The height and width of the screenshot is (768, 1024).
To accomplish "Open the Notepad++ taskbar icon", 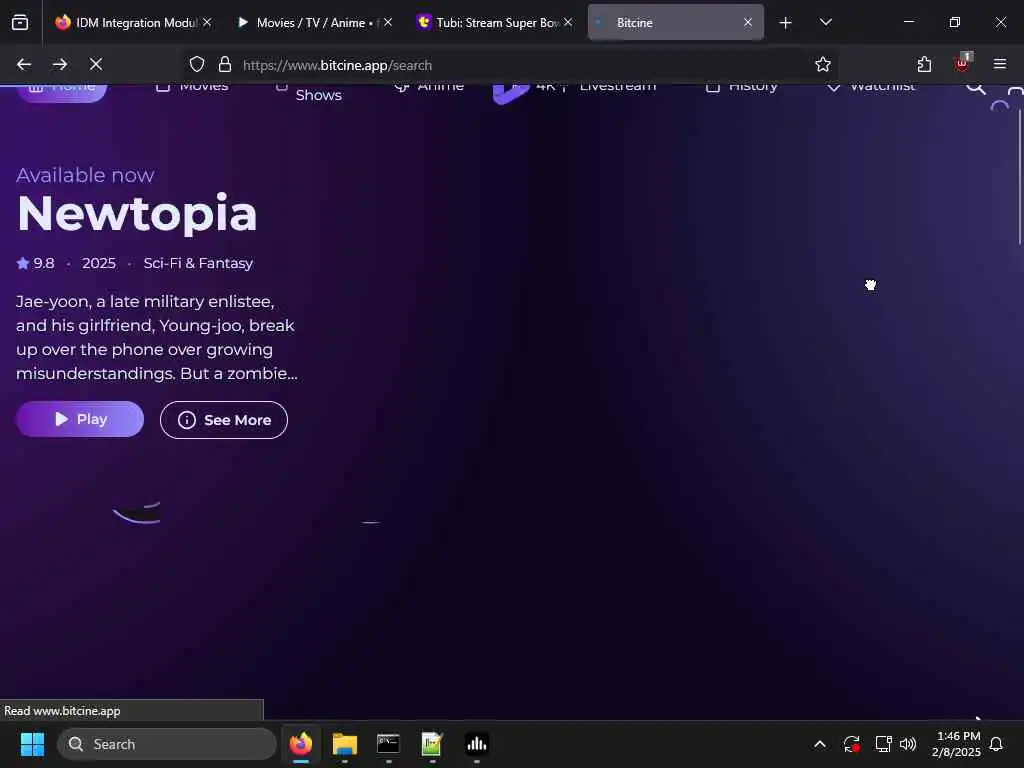I will pyautogui.click(x=432, y=744).
